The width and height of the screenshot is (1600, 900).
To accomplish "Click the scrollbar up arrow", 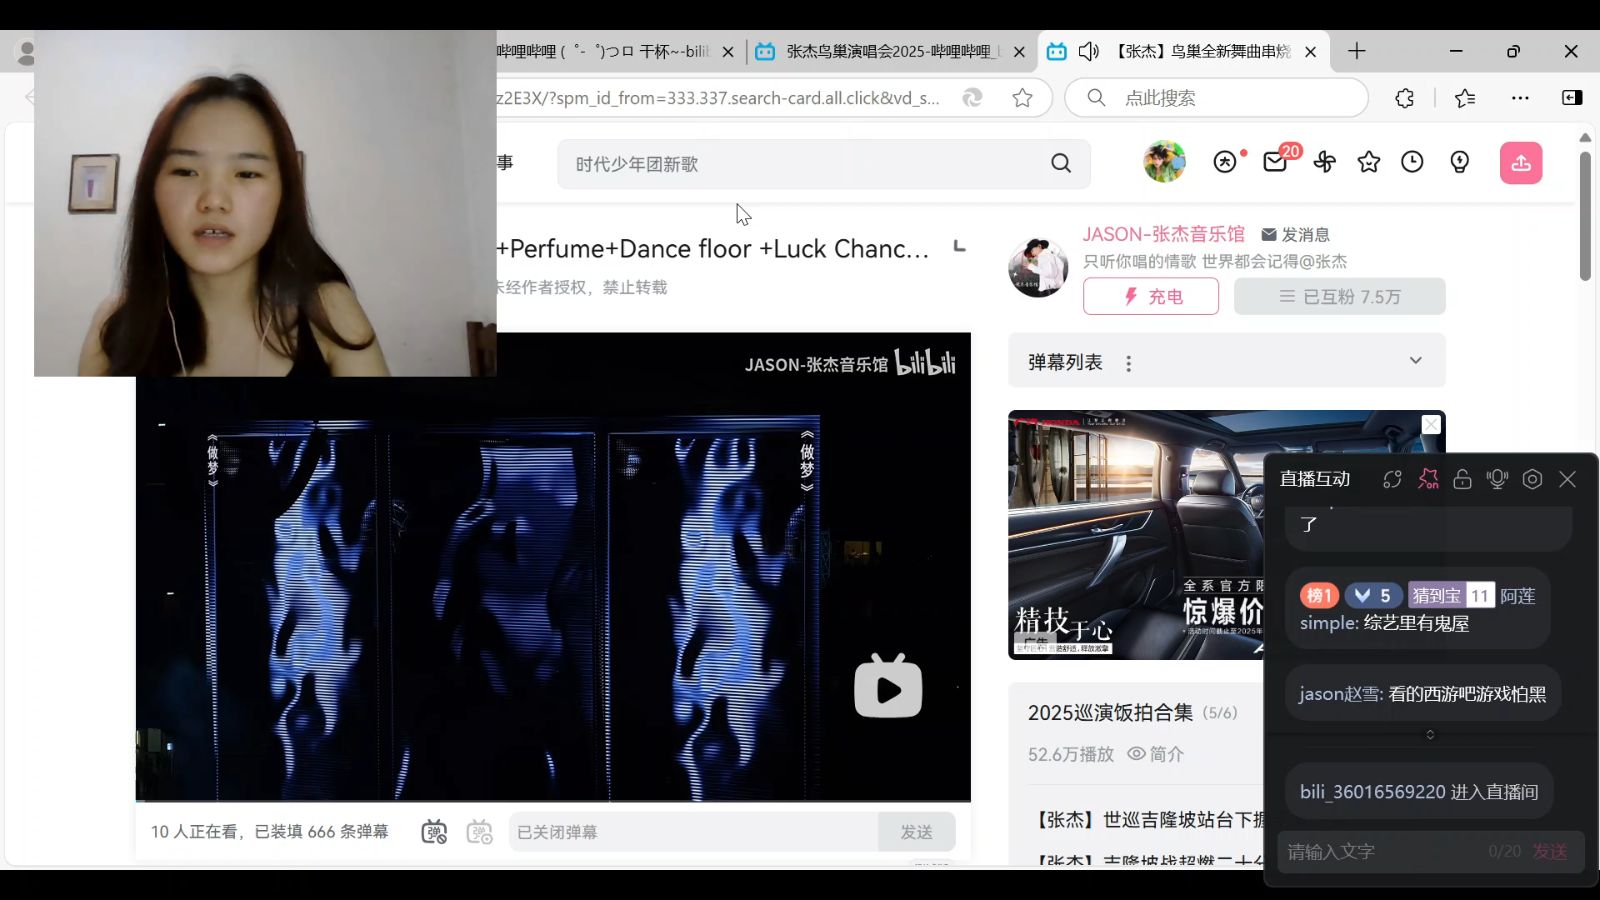I will tap(1585, 137).
